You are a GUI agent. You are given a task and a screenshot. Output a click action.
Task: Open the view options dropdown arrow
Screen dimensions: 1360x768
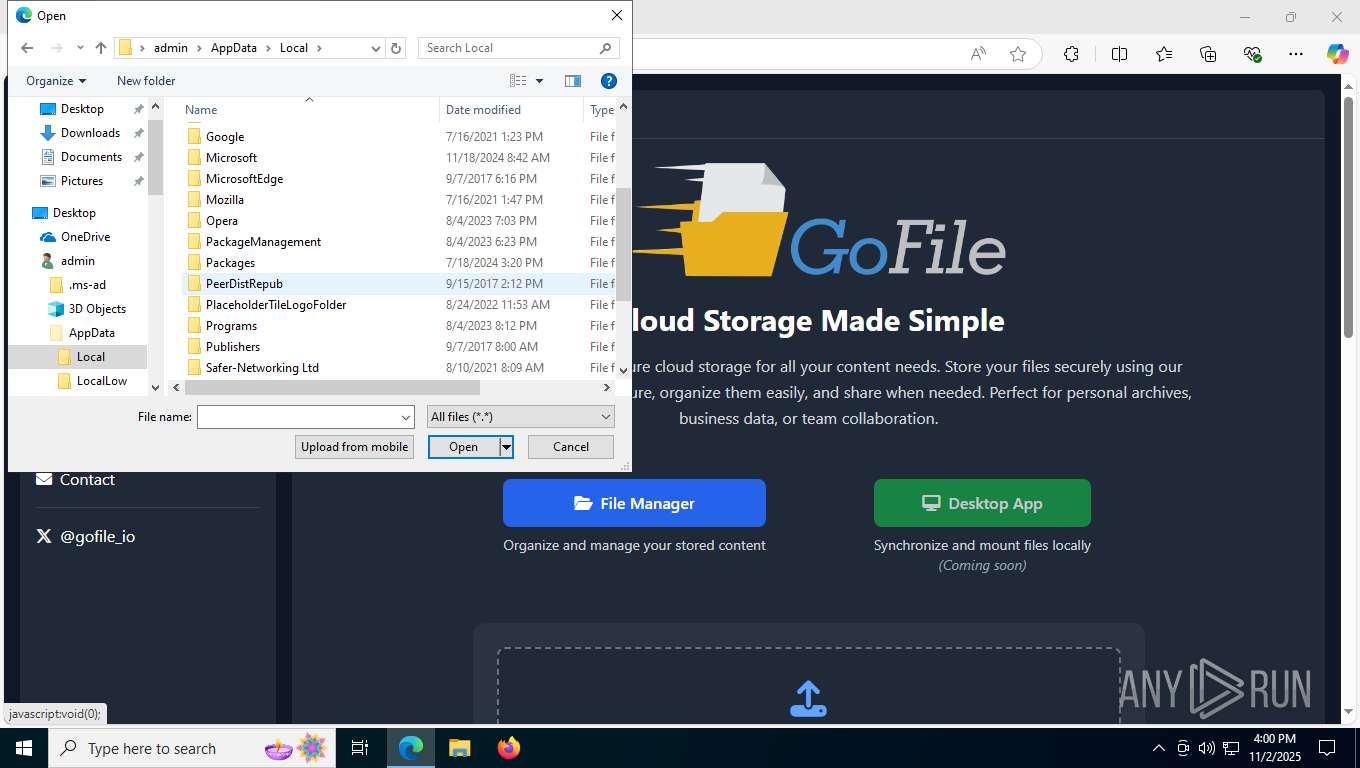[539, 81]
